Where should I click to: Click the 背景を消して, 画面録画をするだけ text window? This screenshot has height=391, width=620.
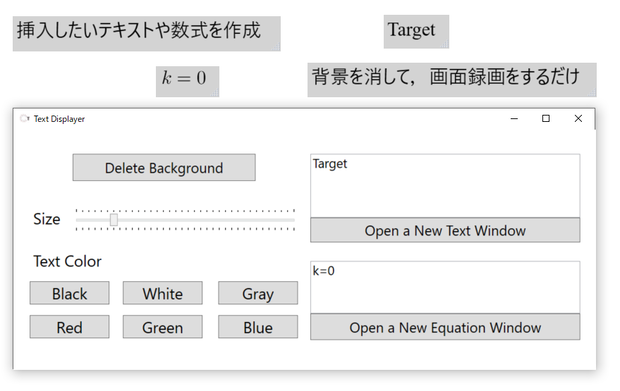(452, 79)
